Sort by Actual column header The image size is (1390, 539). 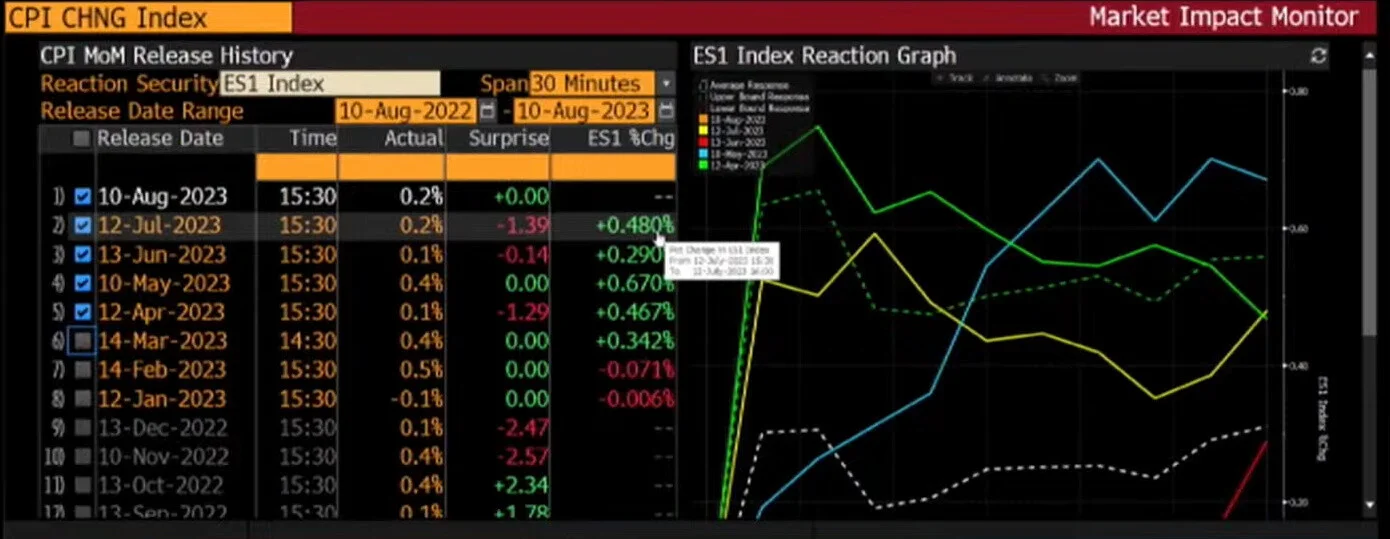(413, 139)
